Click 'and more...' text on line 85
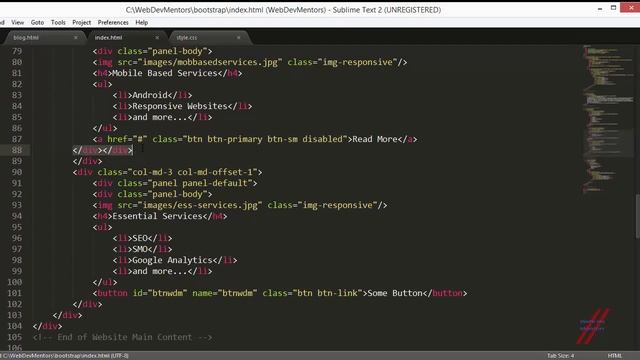Image resolution: width=640 pixels, height=360 pixels. 160,117
